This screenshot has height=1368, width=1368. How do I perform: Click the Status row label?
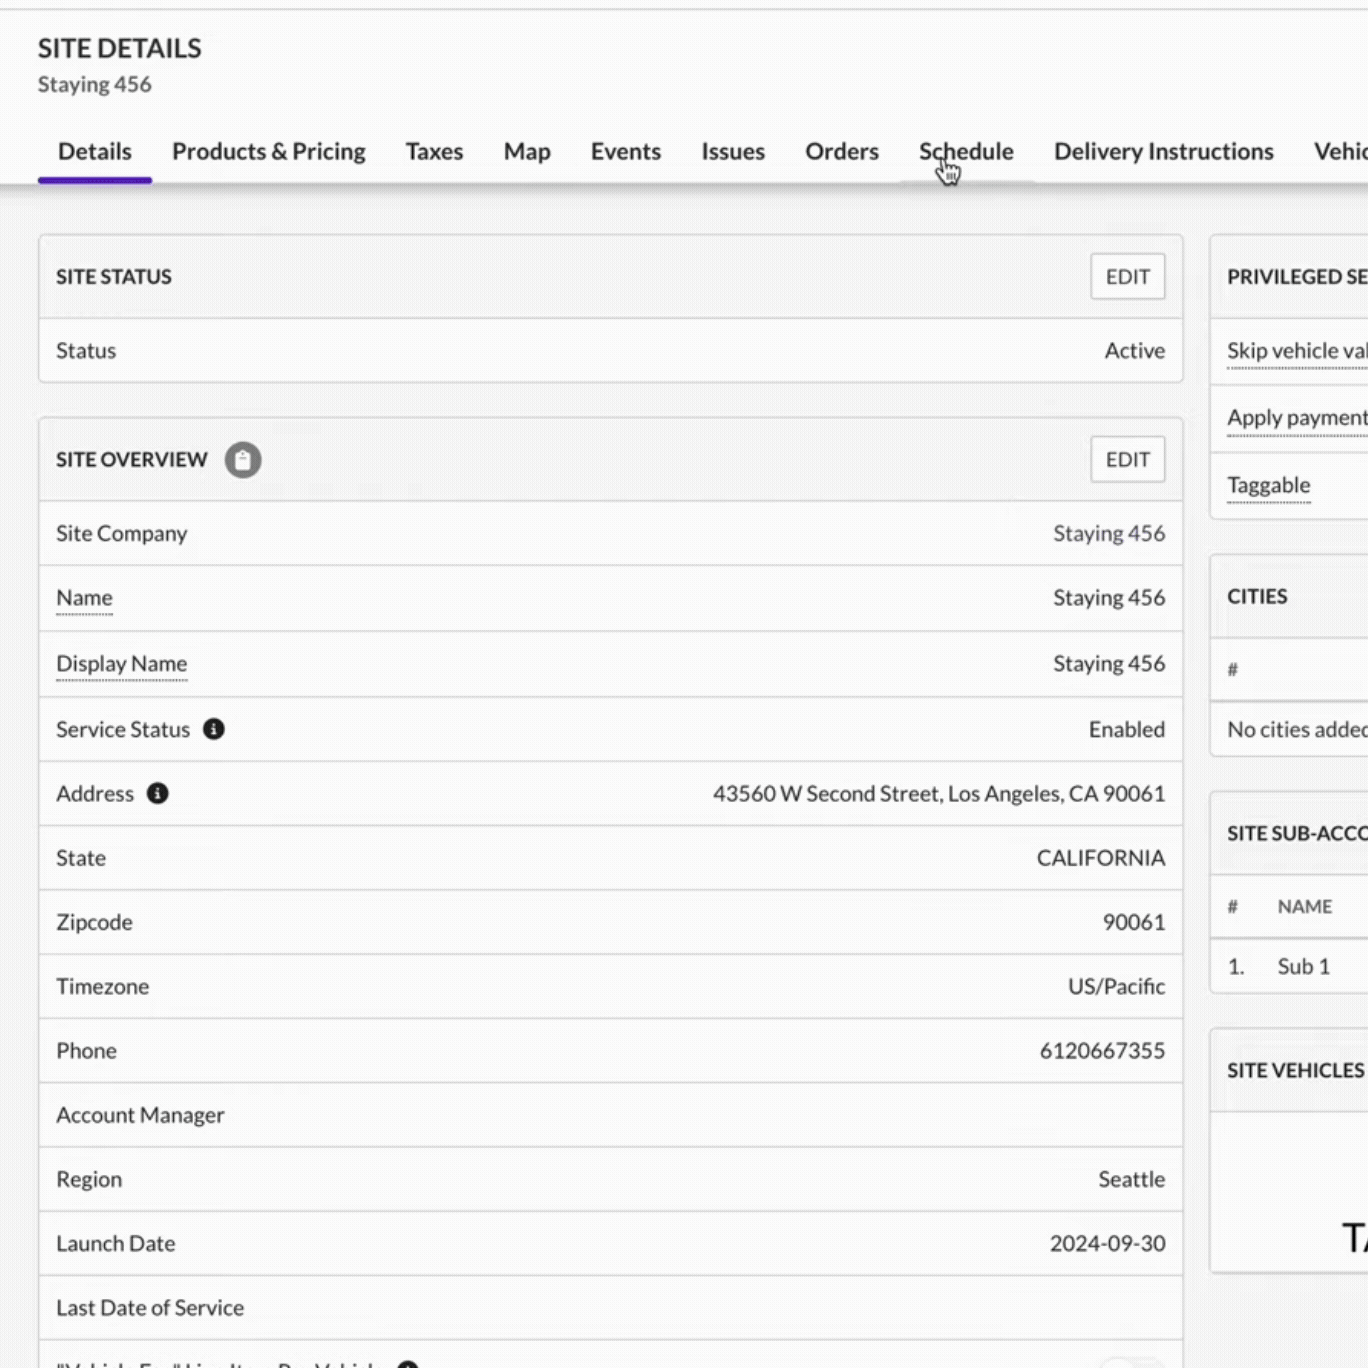pyautogui.click(x=86, y=351)
